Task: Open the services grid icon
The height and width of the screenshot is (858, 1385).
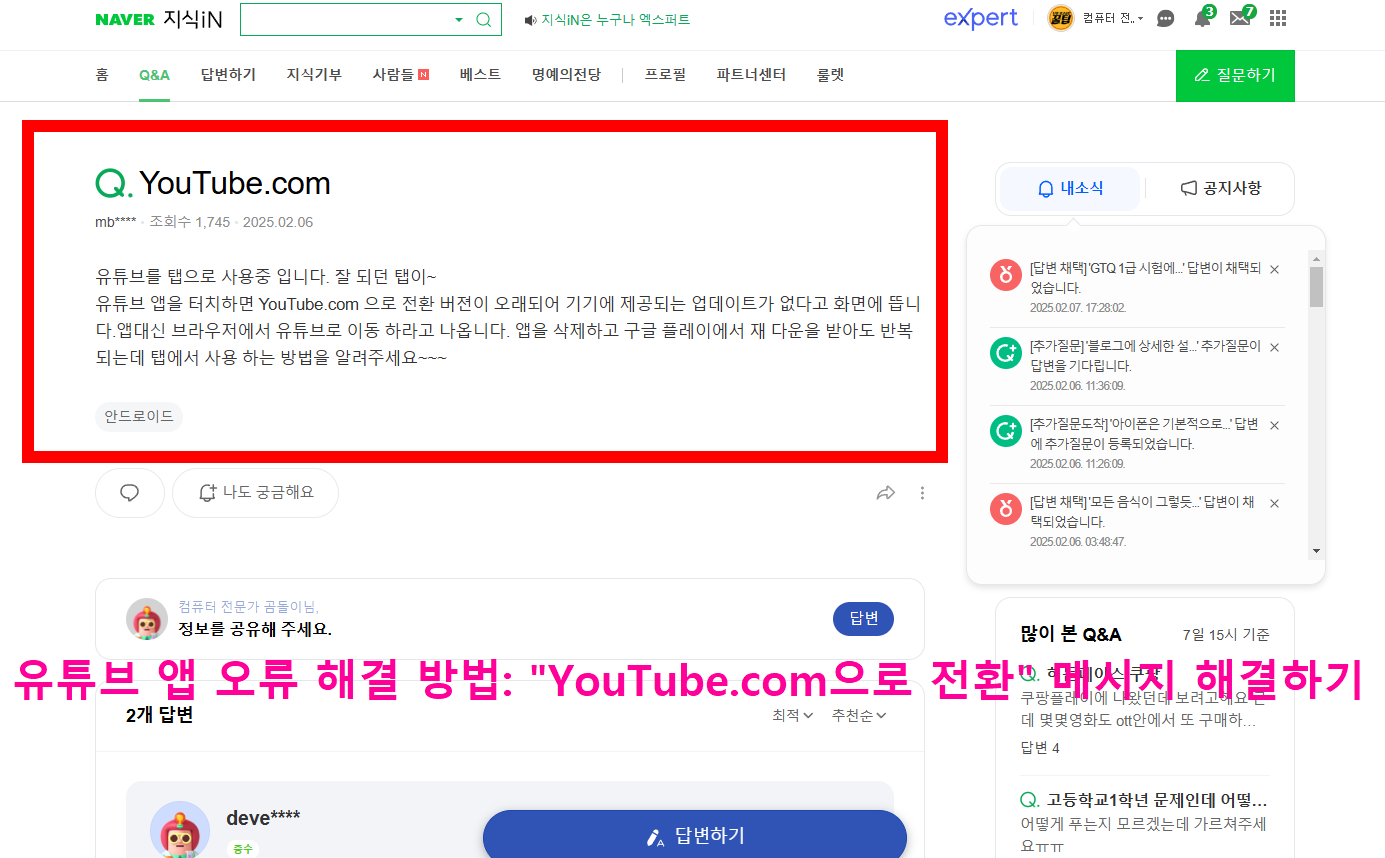Action: [x=1278, y=18]
